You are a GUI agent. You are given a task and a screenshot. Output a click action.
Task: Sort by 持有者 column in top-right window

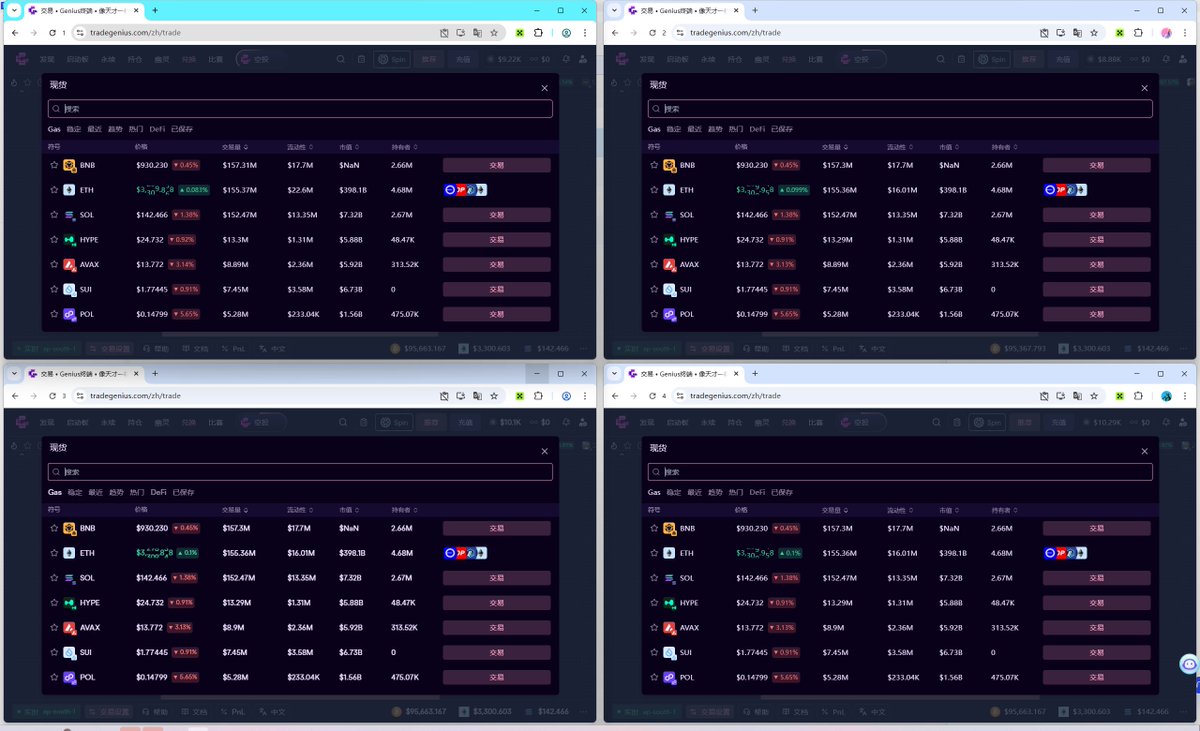1004,147
